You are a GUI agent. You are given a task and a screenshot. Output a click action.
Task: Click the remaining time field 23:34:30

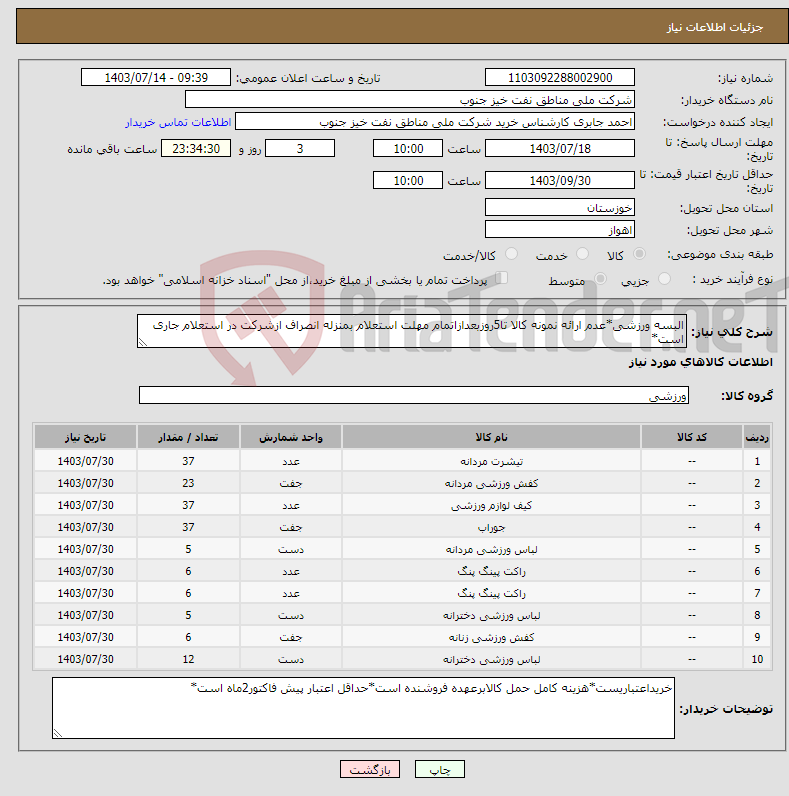(196, 148)
